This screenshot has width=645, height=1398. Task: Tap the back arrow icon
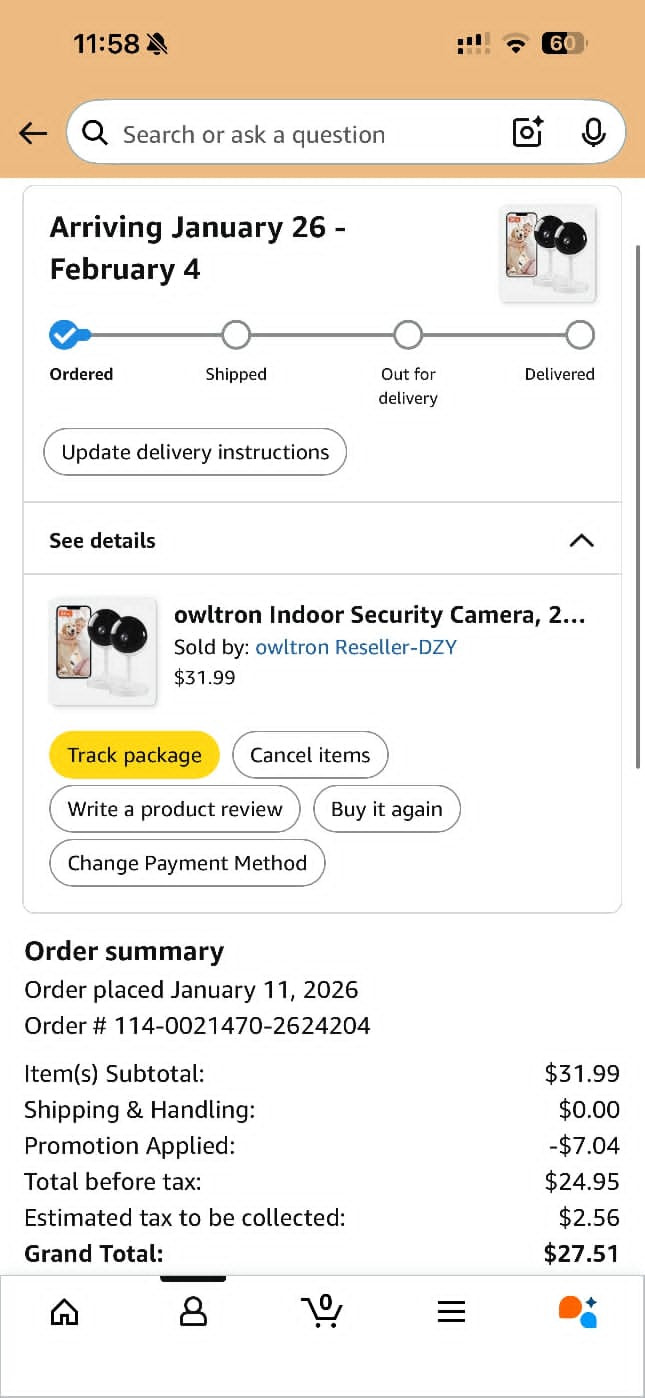33,134
